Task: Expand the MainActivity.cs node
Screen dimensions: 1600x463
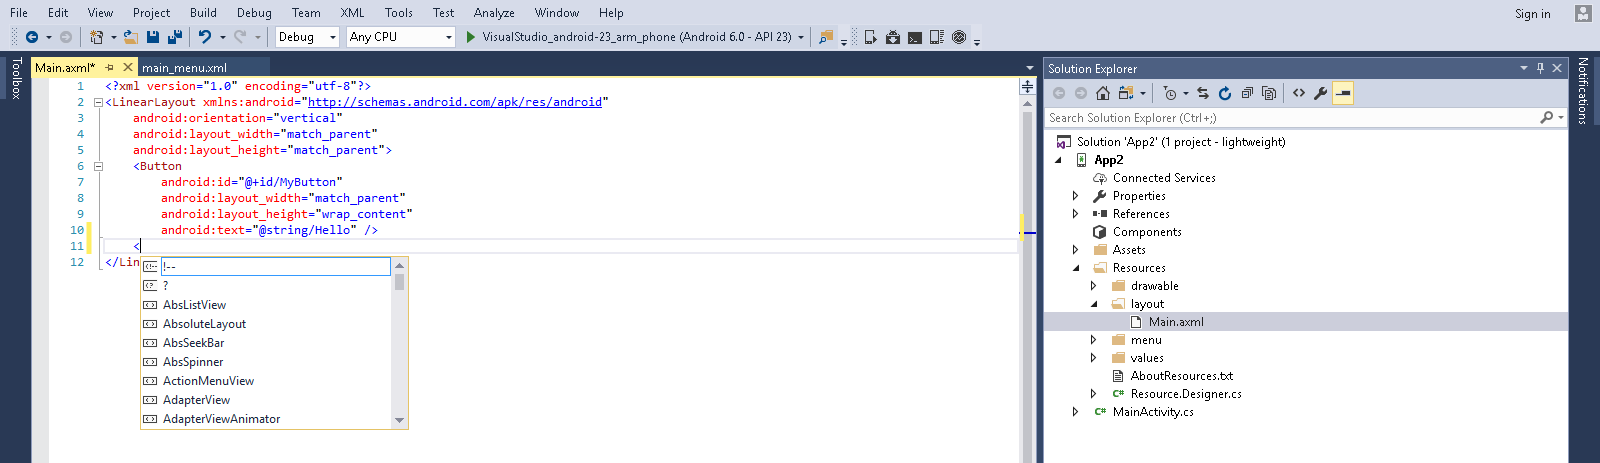Action: point(1076,412)
